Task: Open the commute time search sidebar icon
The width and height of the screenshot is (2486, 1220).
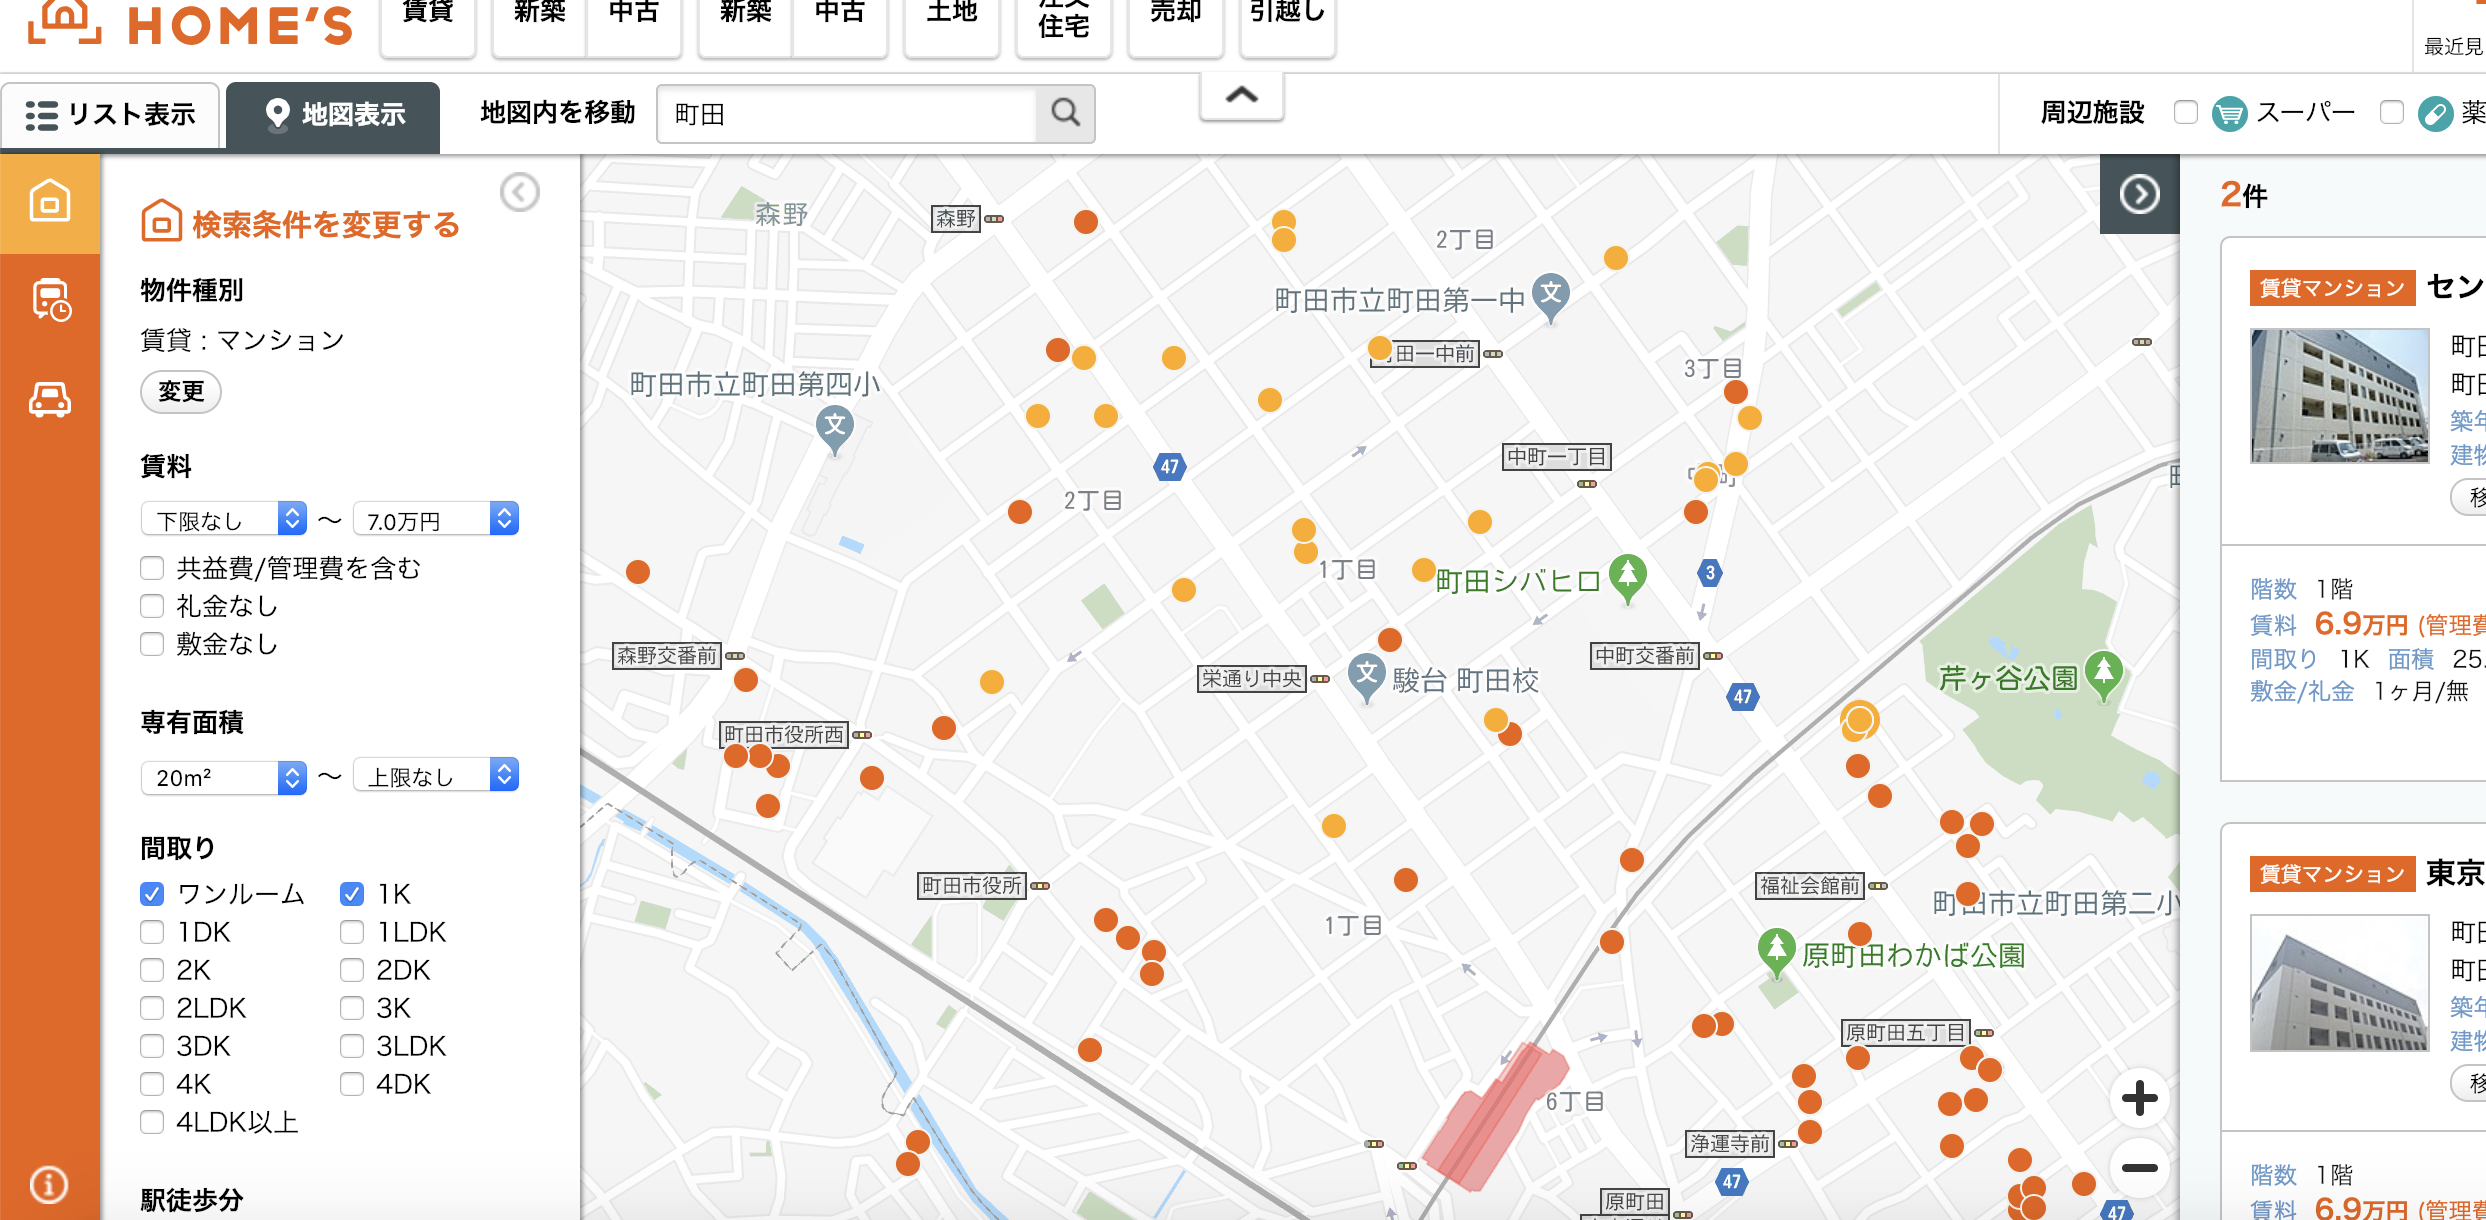Action: 50,300
